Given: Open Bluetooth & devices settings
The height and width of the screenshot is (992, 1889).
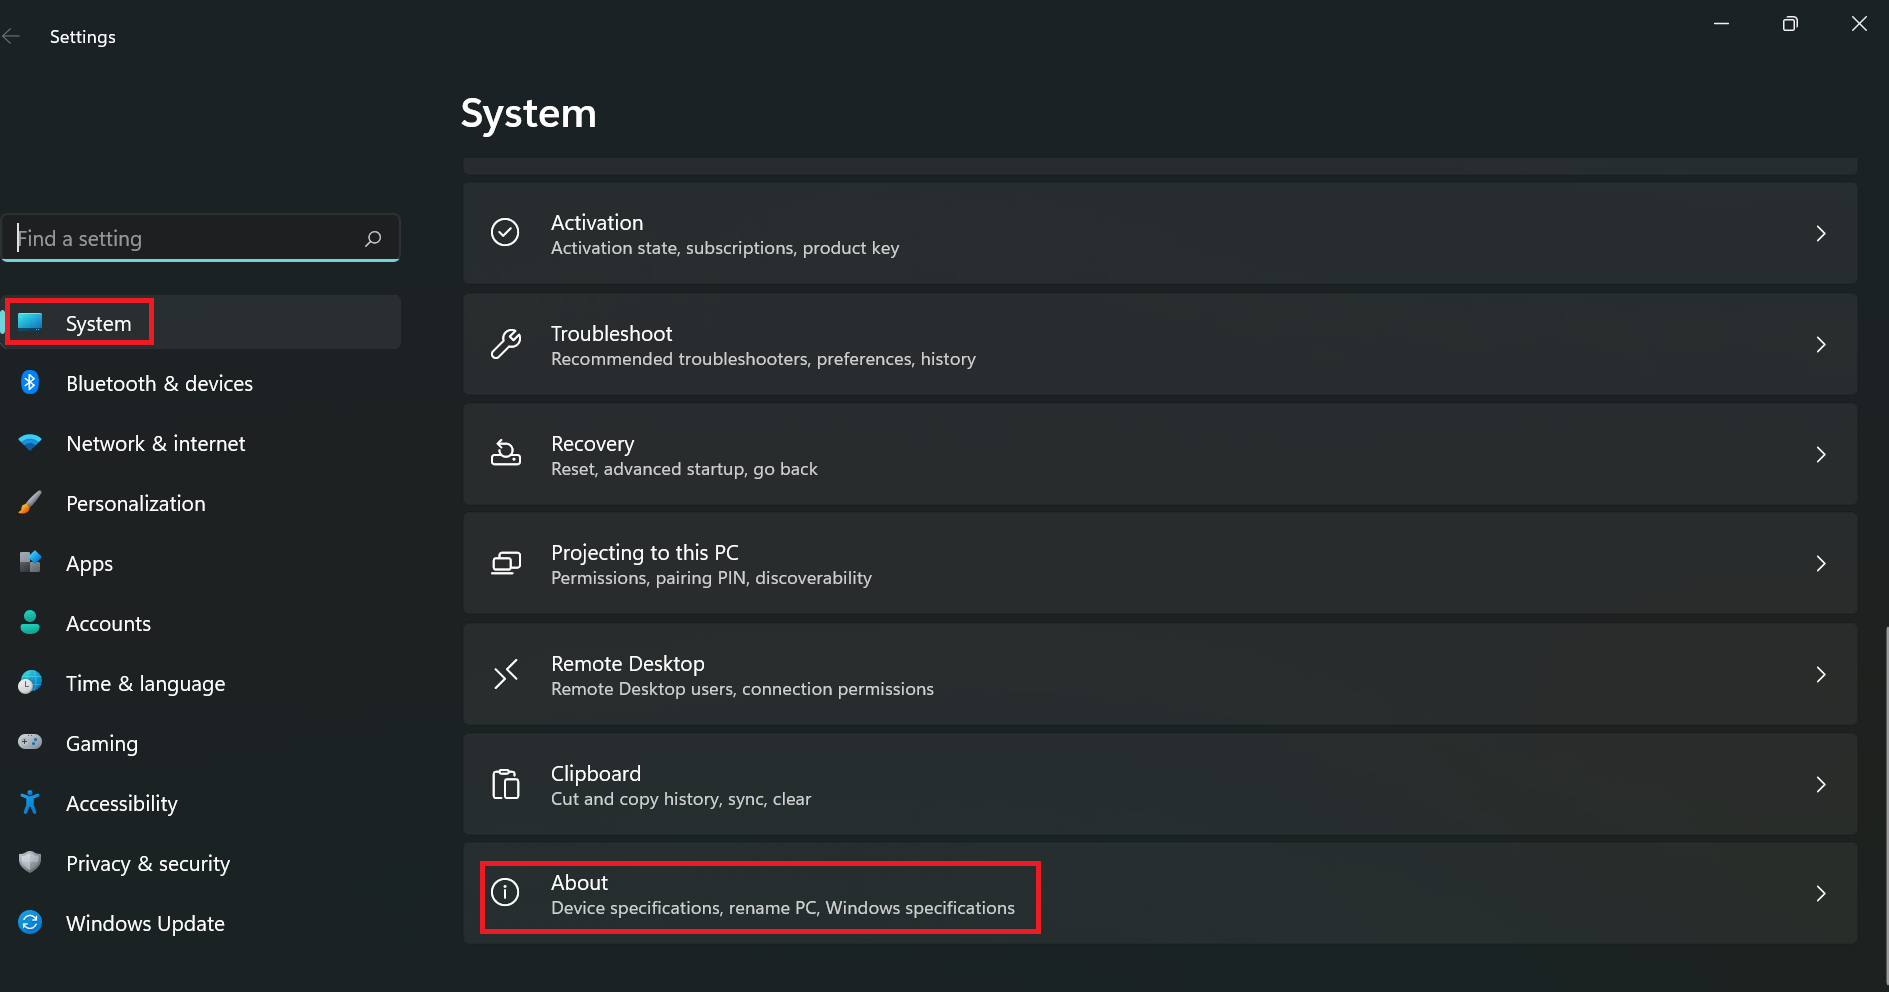Looking at the screenshot, I should (201, 383).
